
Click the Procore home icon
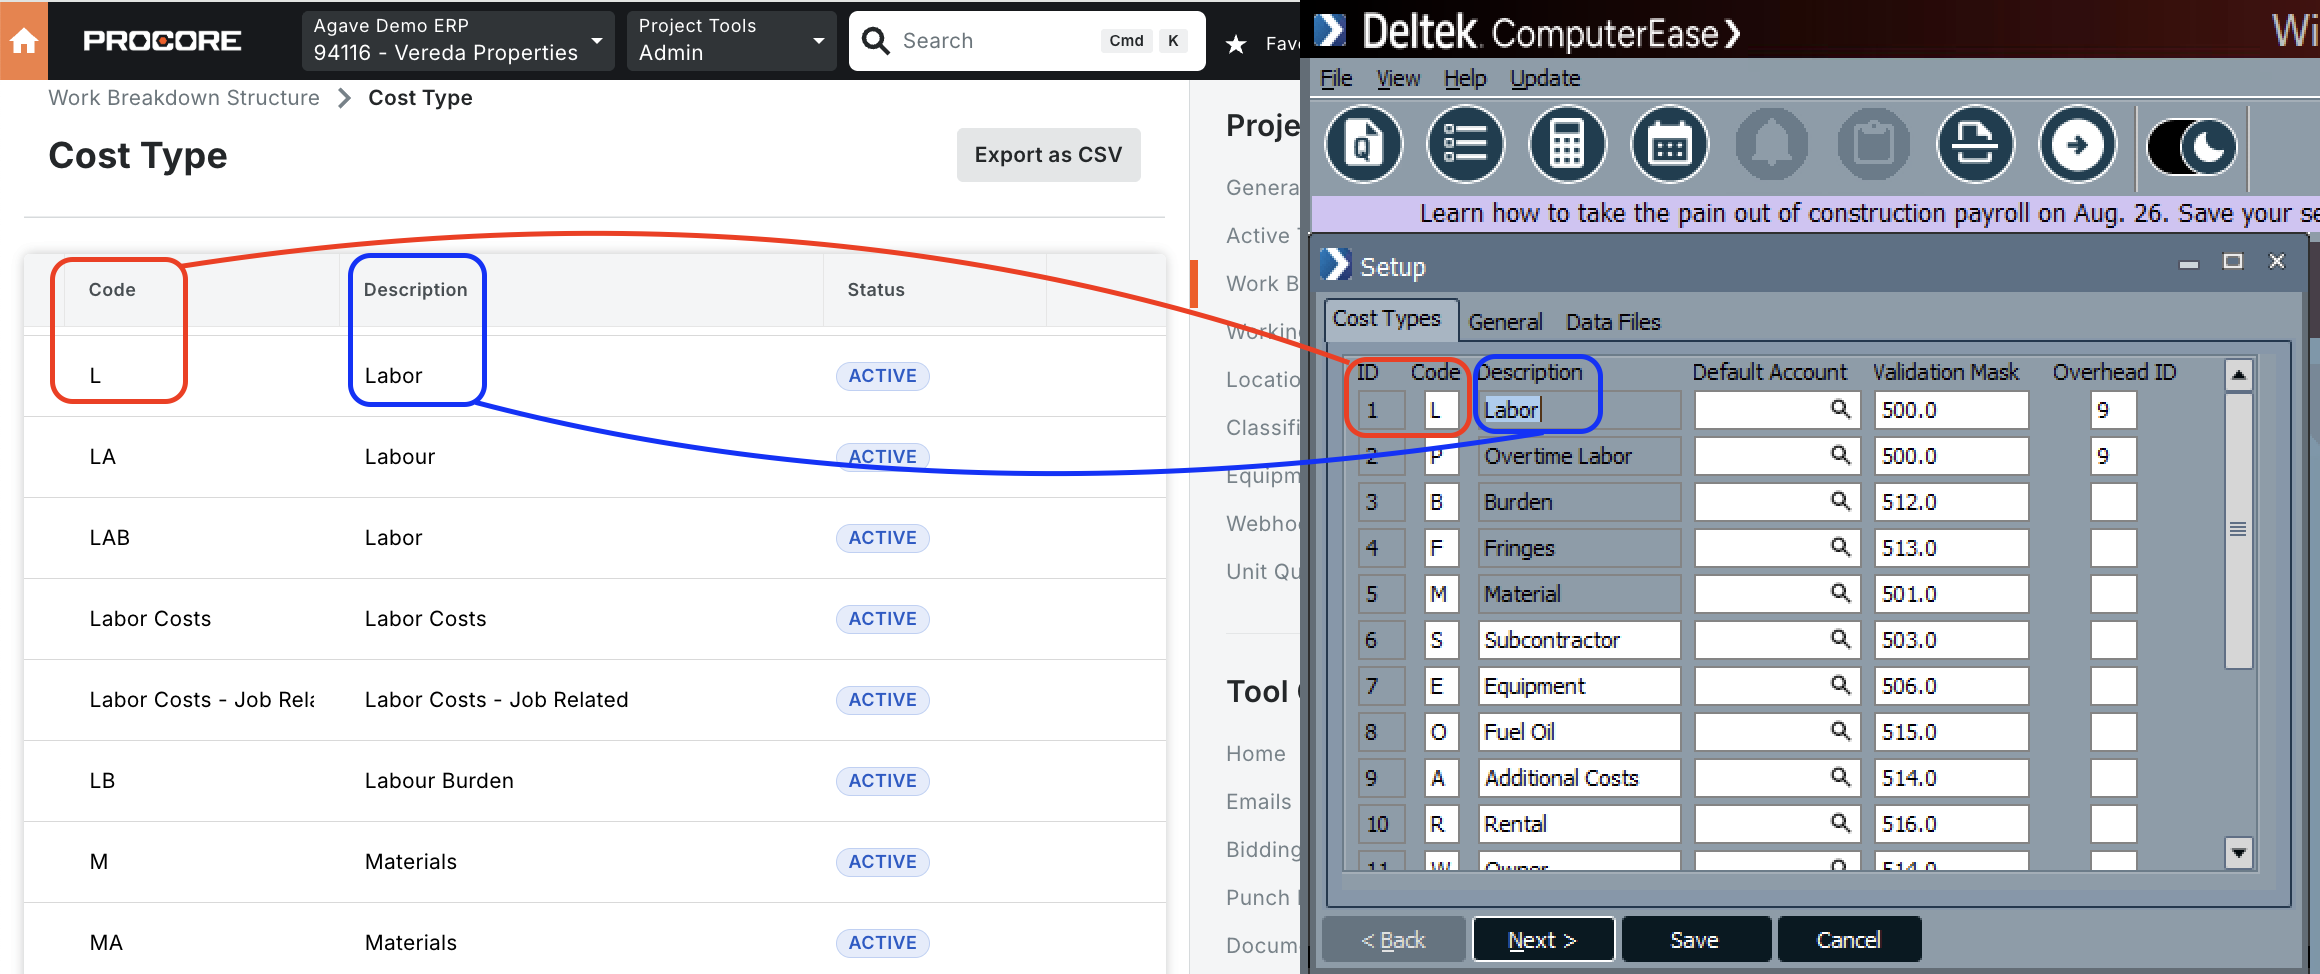click(x=24, y=41)
